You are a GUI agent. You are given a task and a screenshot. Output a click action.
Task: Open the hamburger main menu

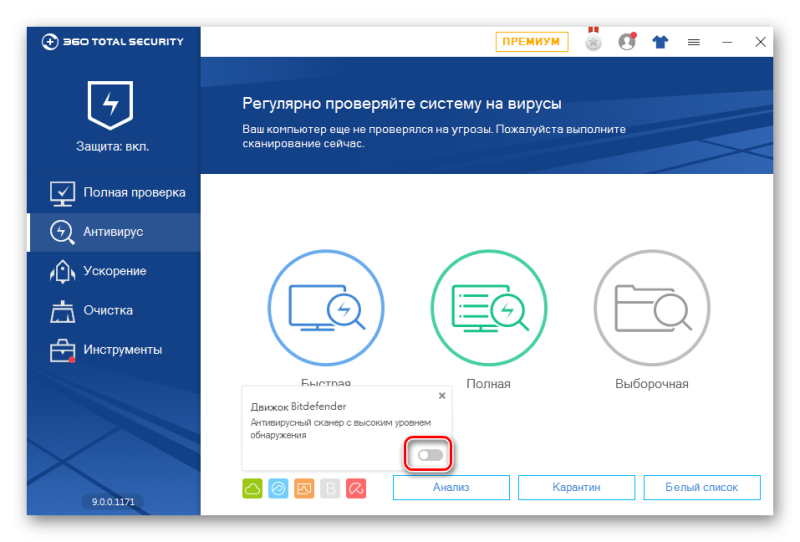[693, 42]
